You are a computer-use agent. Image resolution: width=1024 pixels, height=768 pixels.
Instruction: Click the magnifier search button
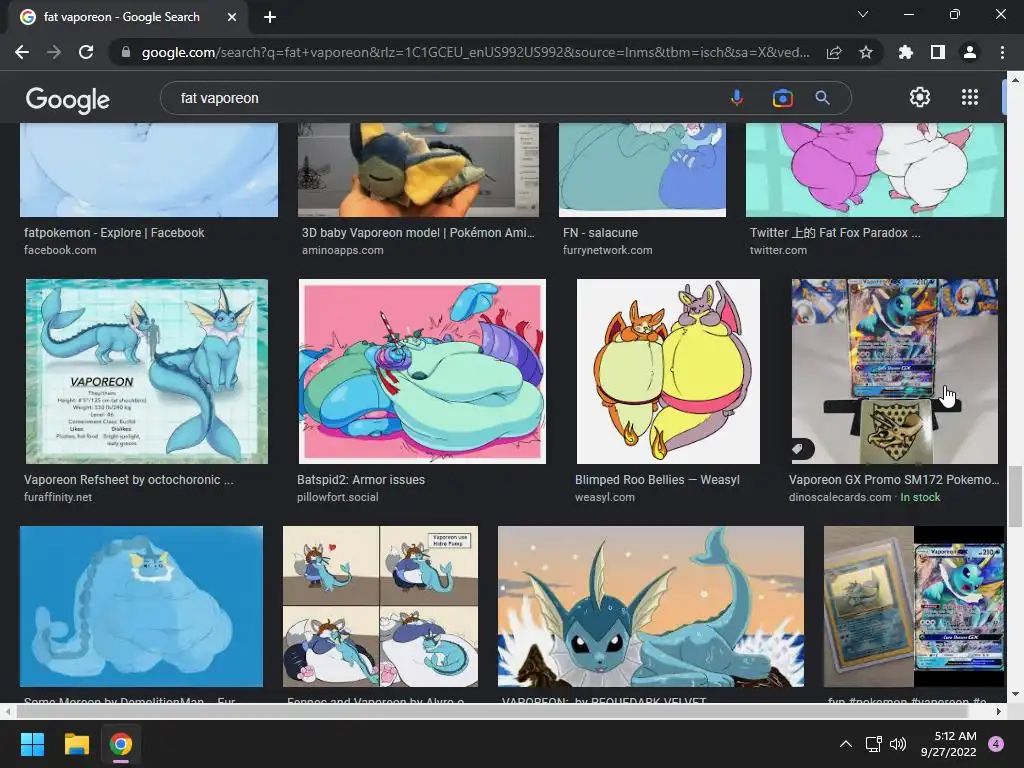(x=822, y=98)
